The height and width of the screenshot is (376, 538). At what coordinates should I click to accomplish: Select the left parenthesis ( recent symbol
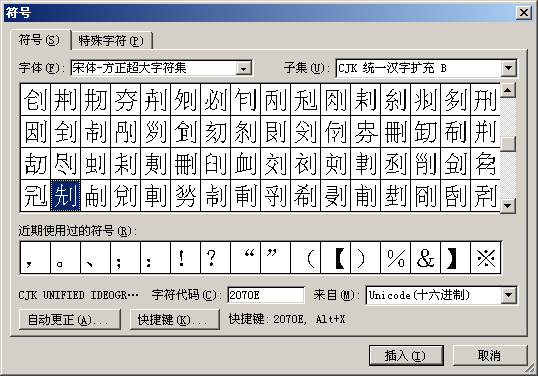click(x=305, y=258)
